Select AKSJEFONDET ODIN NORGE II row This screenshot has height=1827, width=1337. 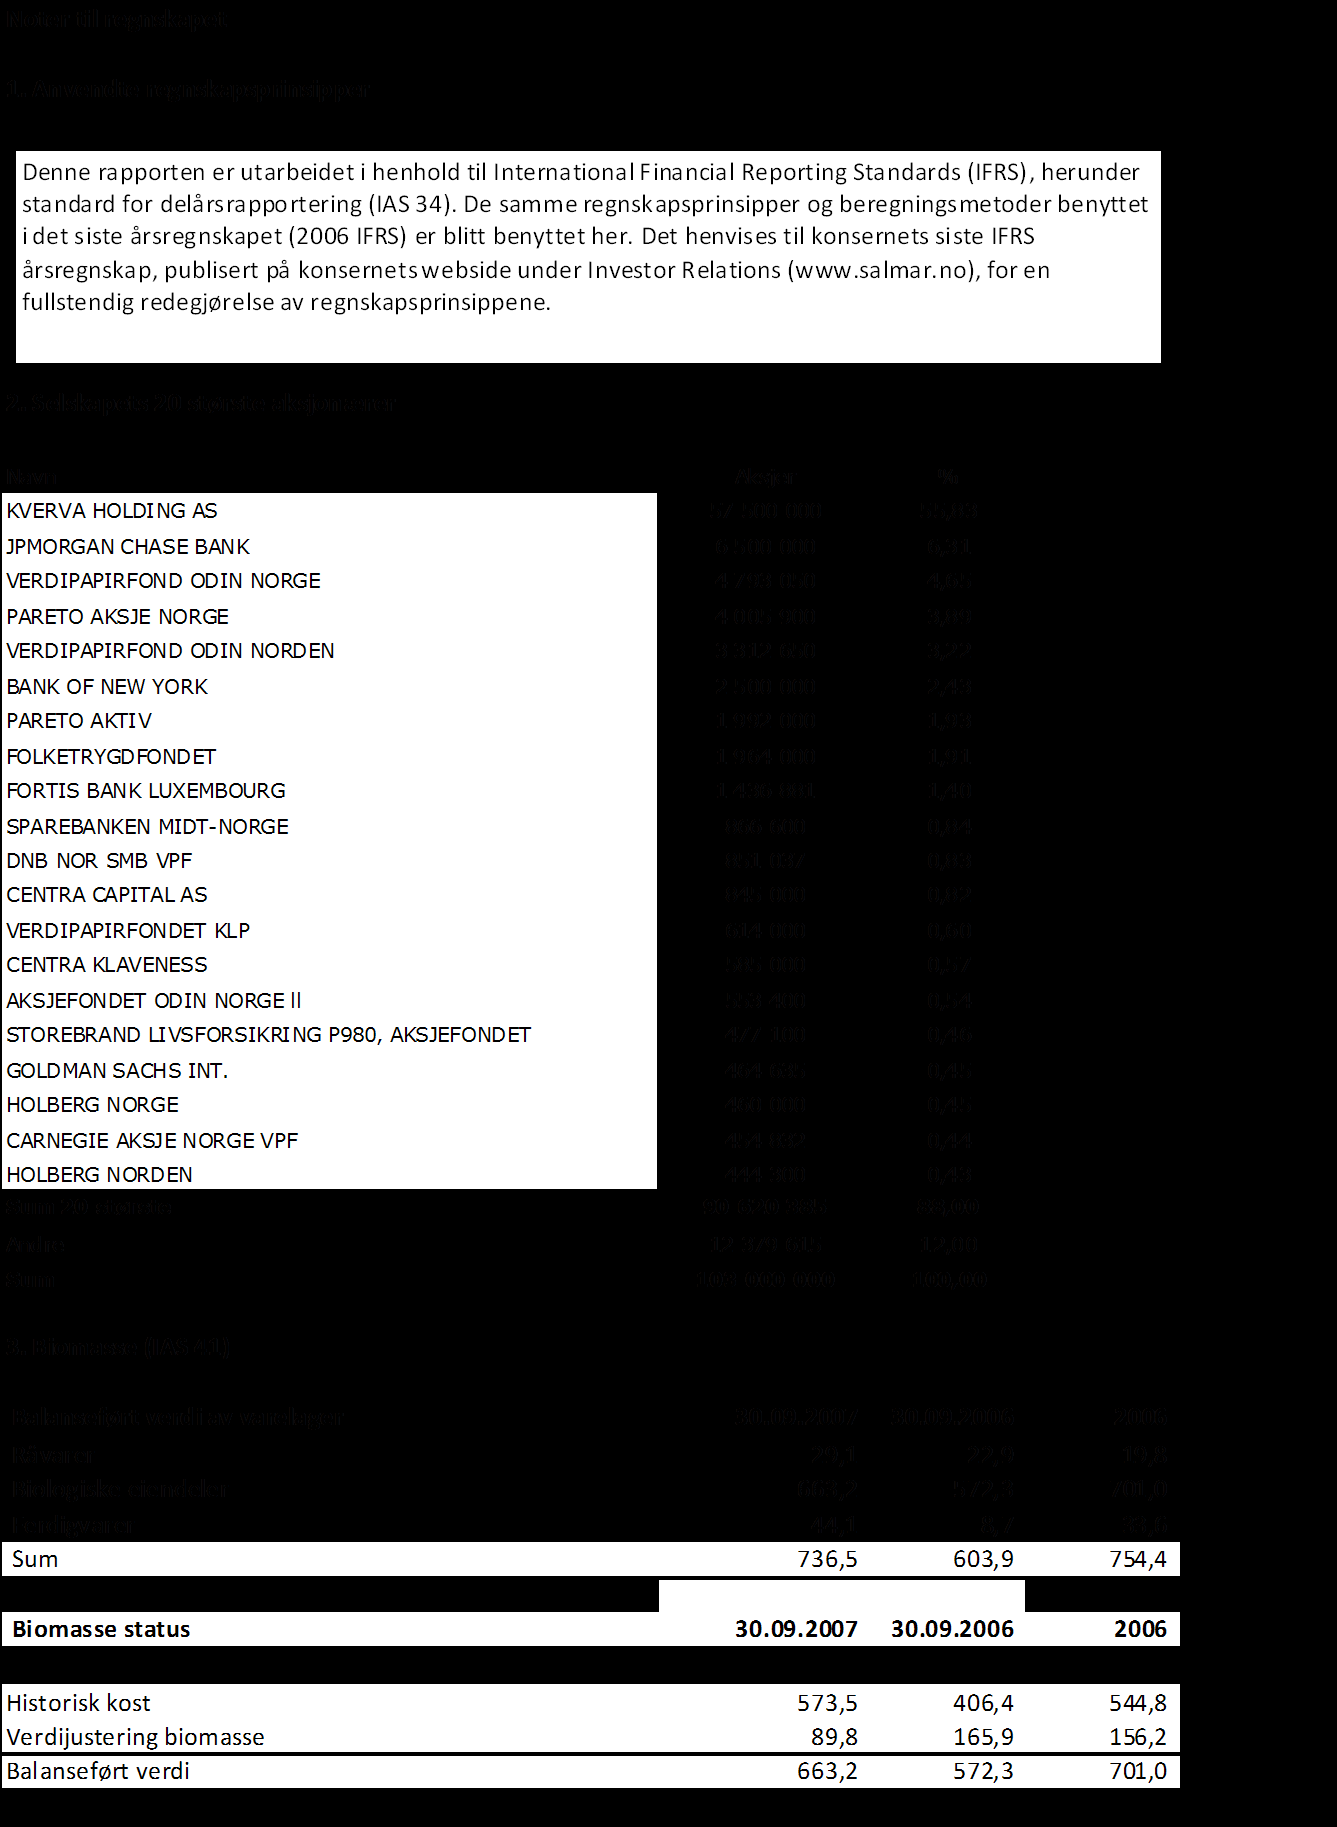(x=154, y=1001)
